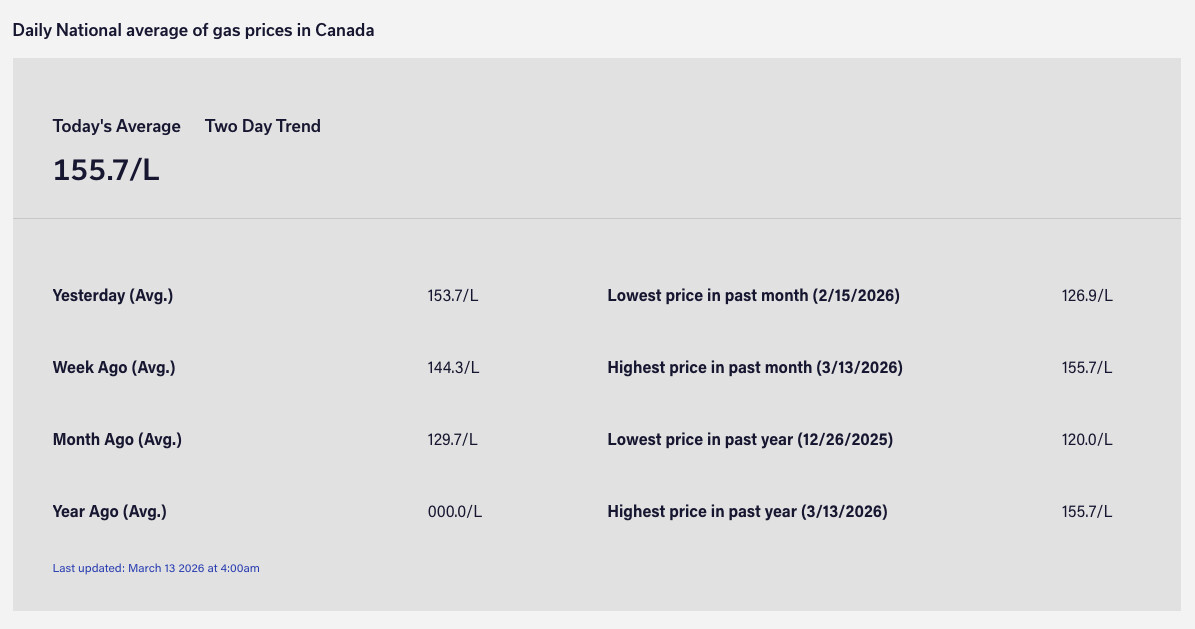This screenshot has height=629, width=1195.
Task: Click the 120.0/L lowest yearly price
Action: [x=1087, y=440]
